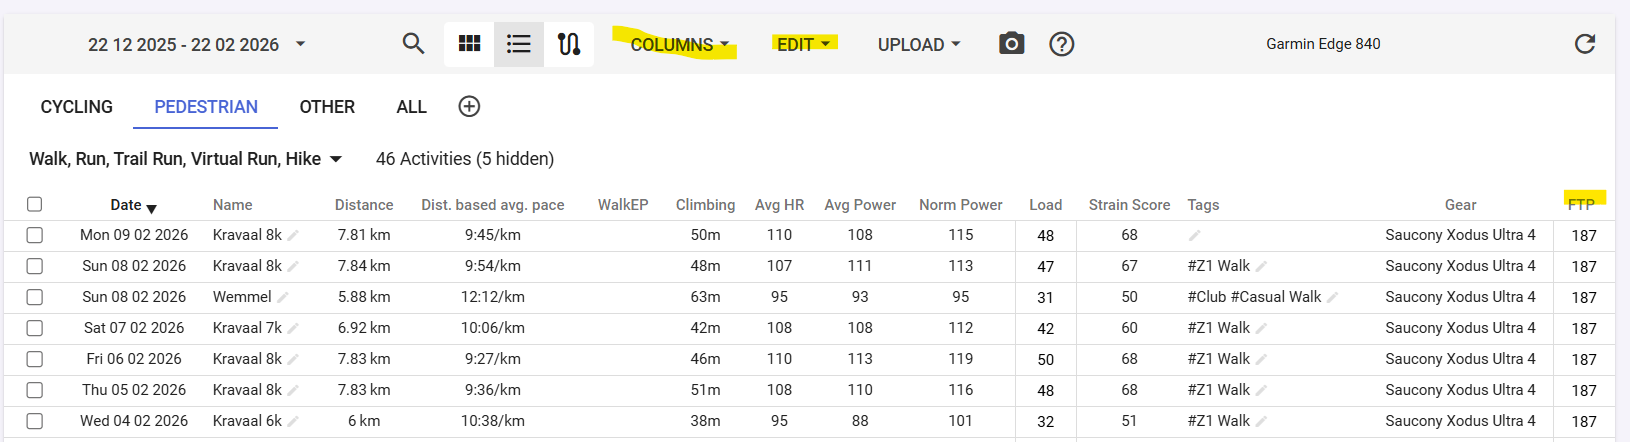Click the search magnifier icon
Image resolution: width=1630 pixels, height=442 pixels.
pos(413,44)
